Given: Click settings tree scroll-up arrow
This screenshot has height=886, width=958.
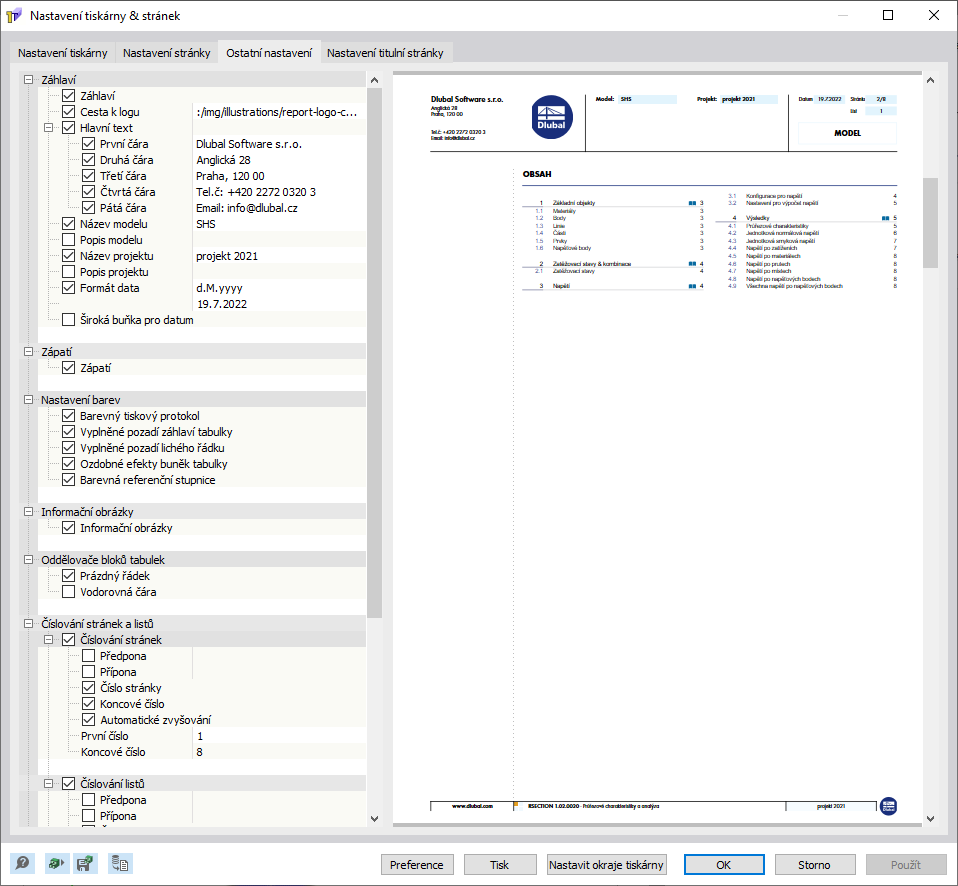Looking at the screenshot, I should click(x=375, y=80).
